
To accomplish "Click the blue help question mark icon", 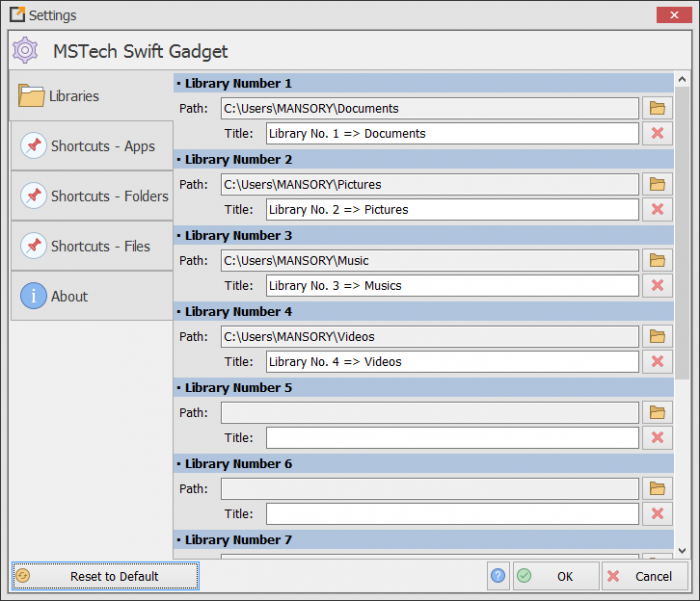I will point(498,576).
